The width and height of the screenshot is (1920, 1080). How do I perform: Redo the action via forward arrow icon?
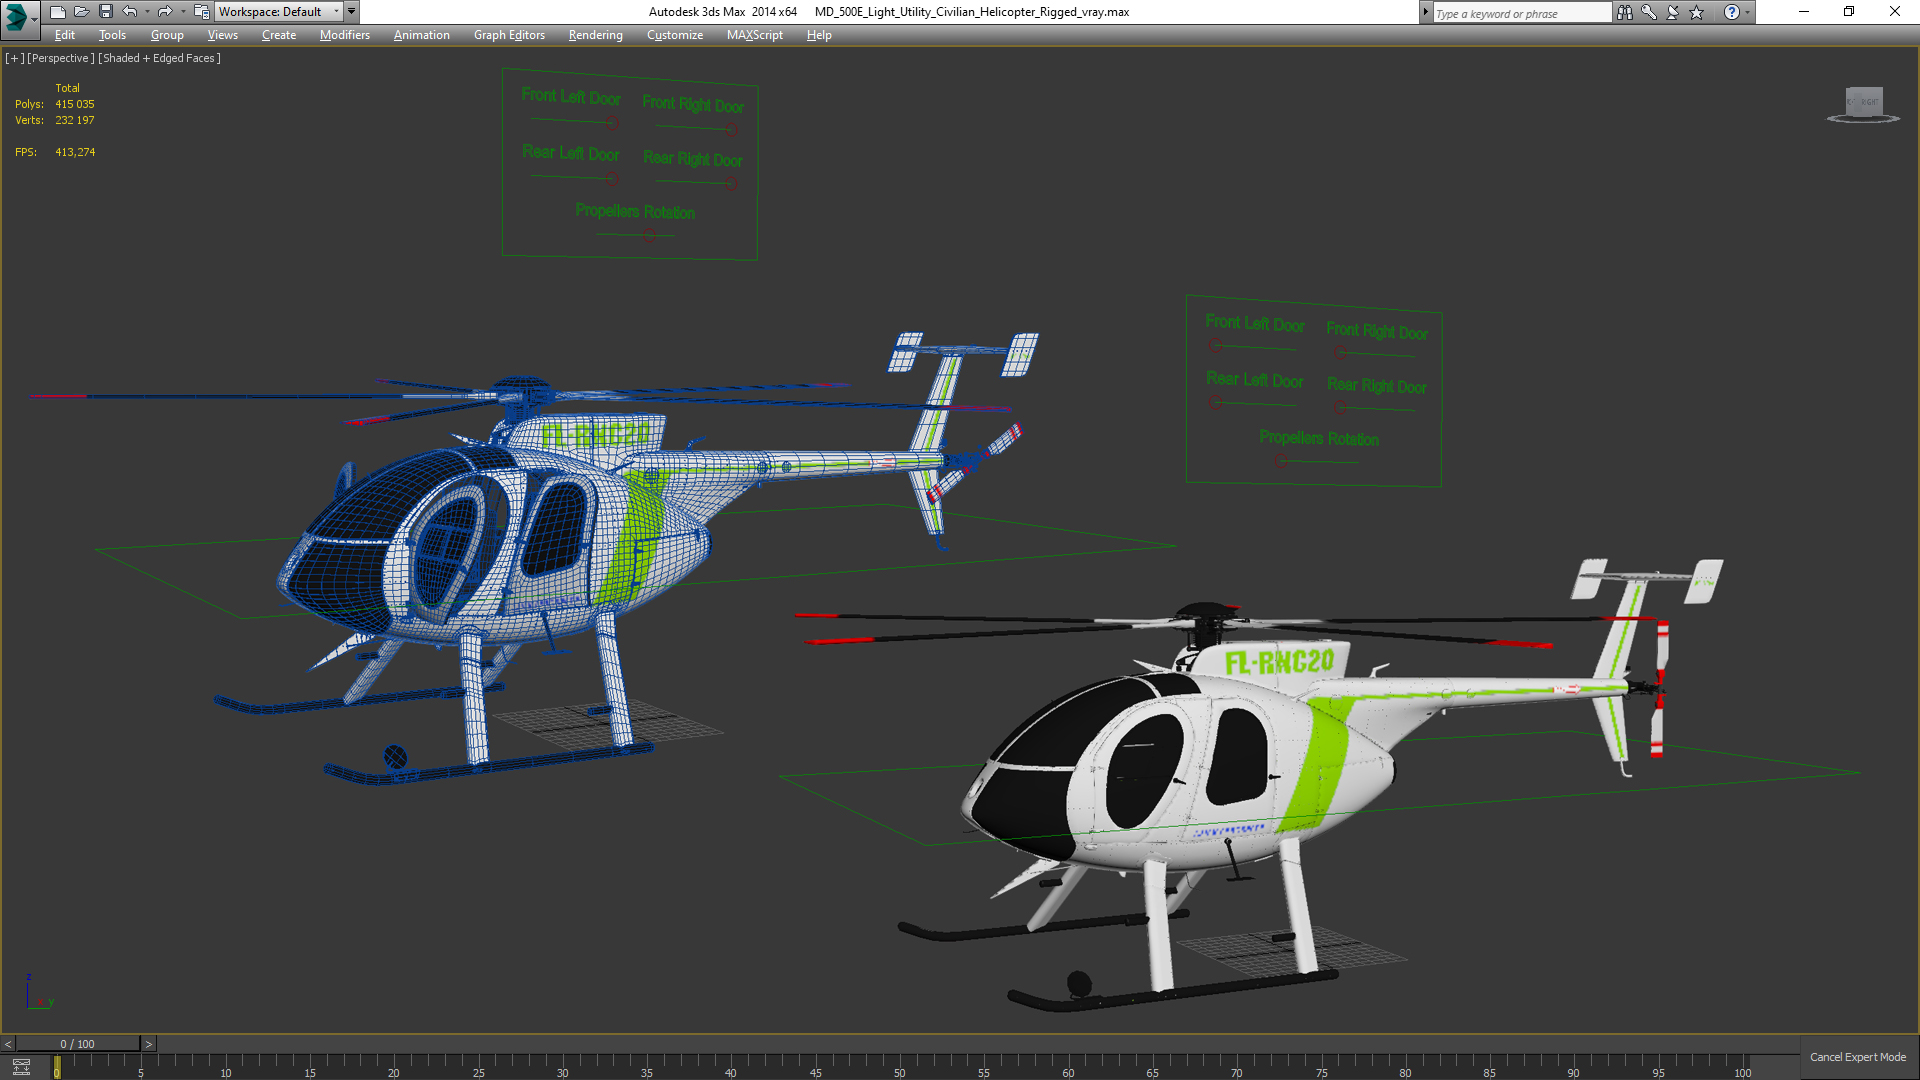(165, 12)
